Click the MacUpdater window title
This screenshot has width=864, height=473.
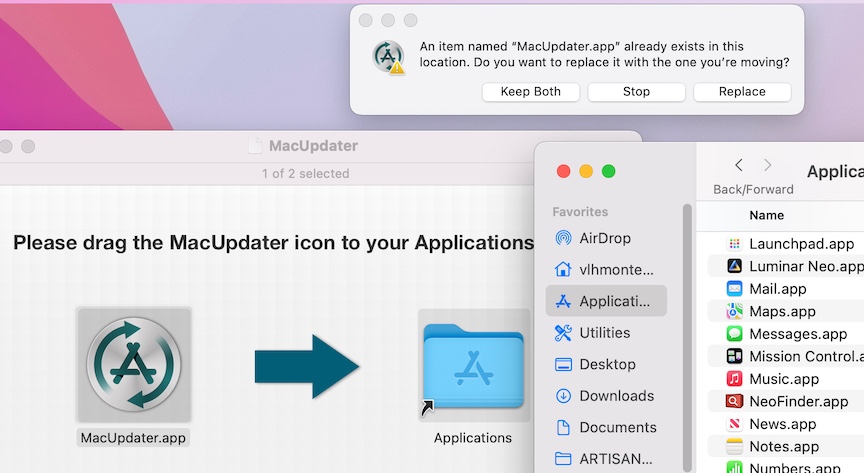(313, 146)
